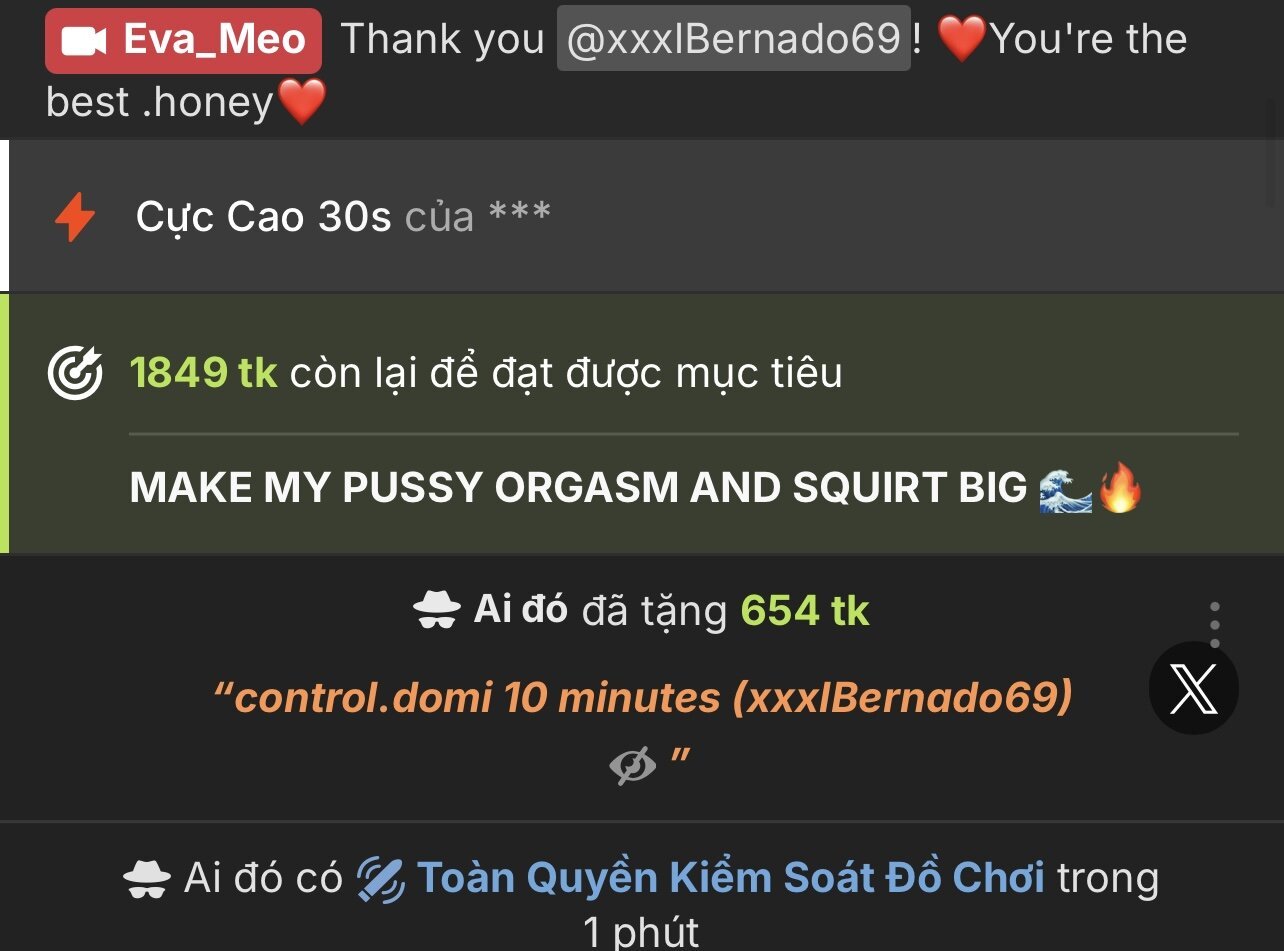Click the Cực Cao 30s notification row
Viewport: 1284px width, 951px height.
click(x=642, y=216)
